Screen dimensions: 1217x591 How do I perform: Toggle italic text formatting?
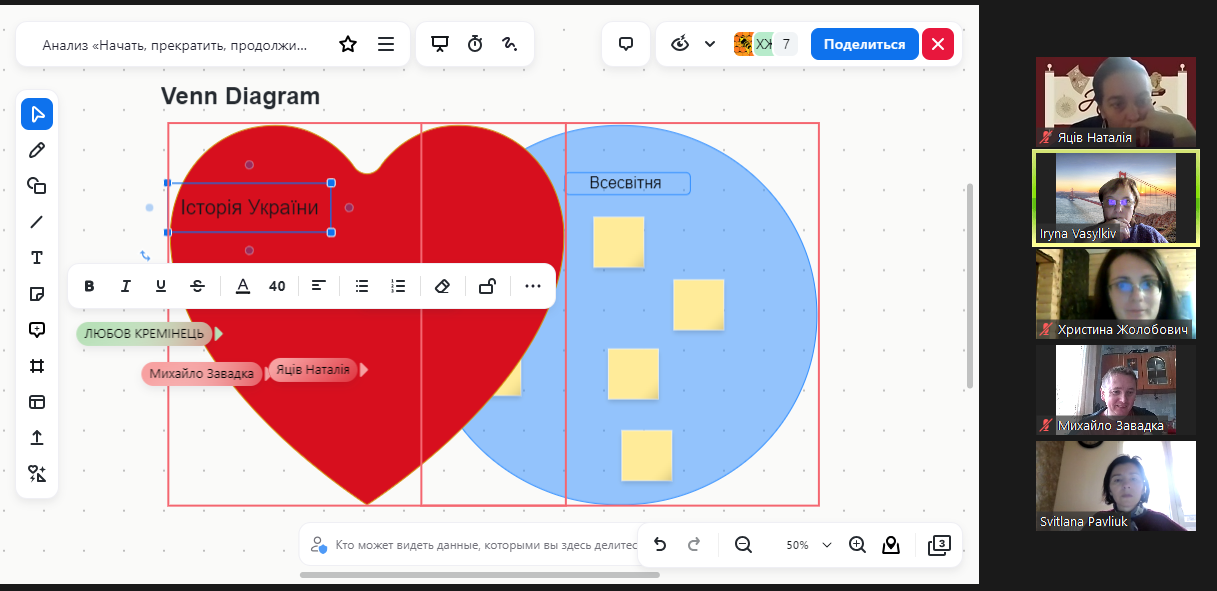(x=126, y=286)
